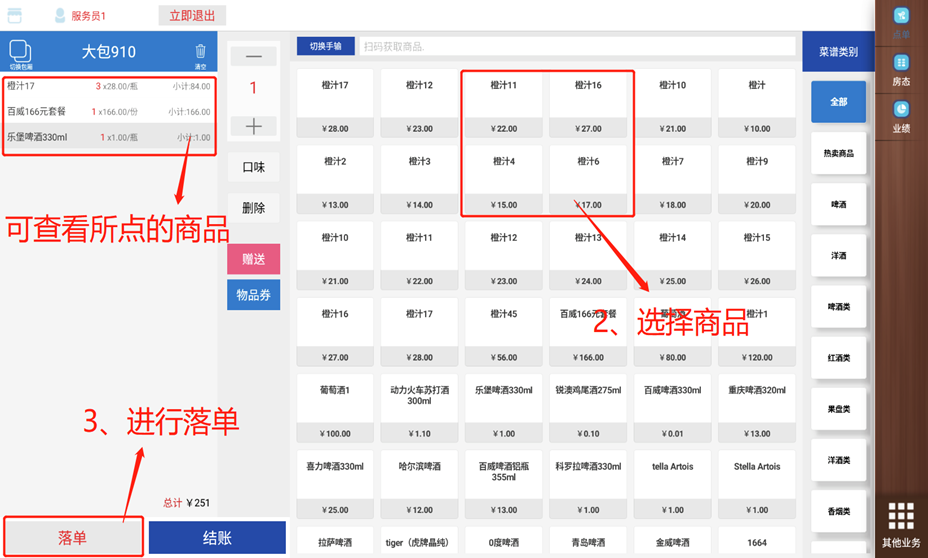Add the 0度啤酒 product

tap(504, 542)
